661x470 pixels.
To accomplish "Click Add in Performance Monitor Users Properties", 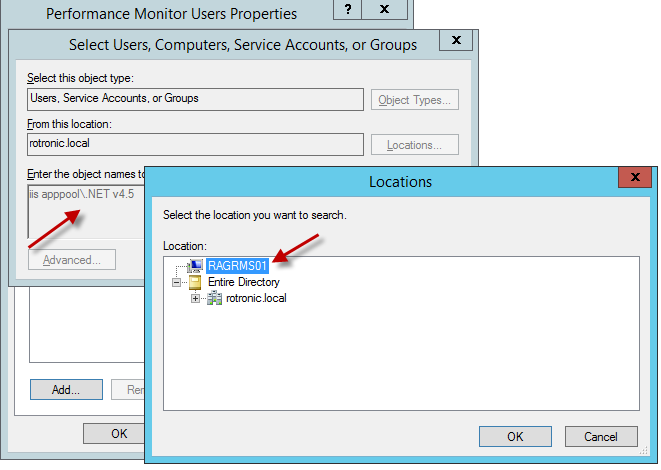I will [x=66, y=389].
